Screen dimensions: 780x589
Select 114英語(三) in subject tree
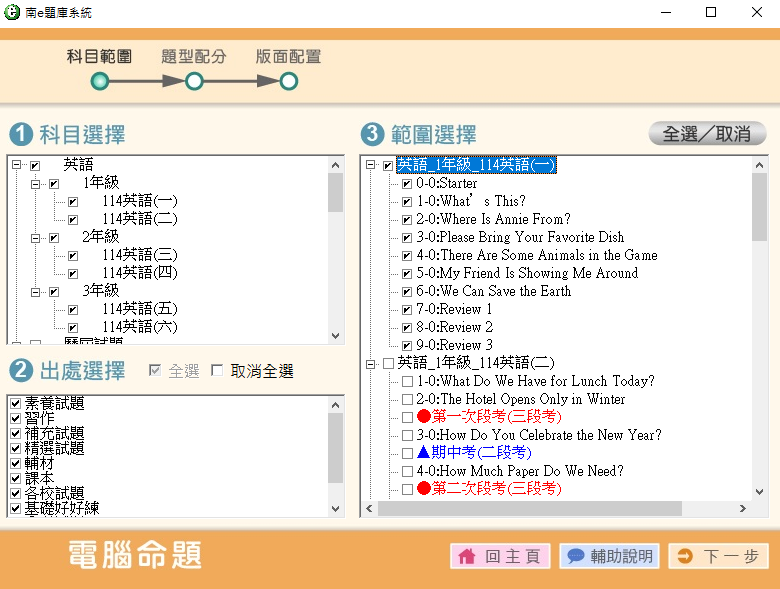pos(139,255)
